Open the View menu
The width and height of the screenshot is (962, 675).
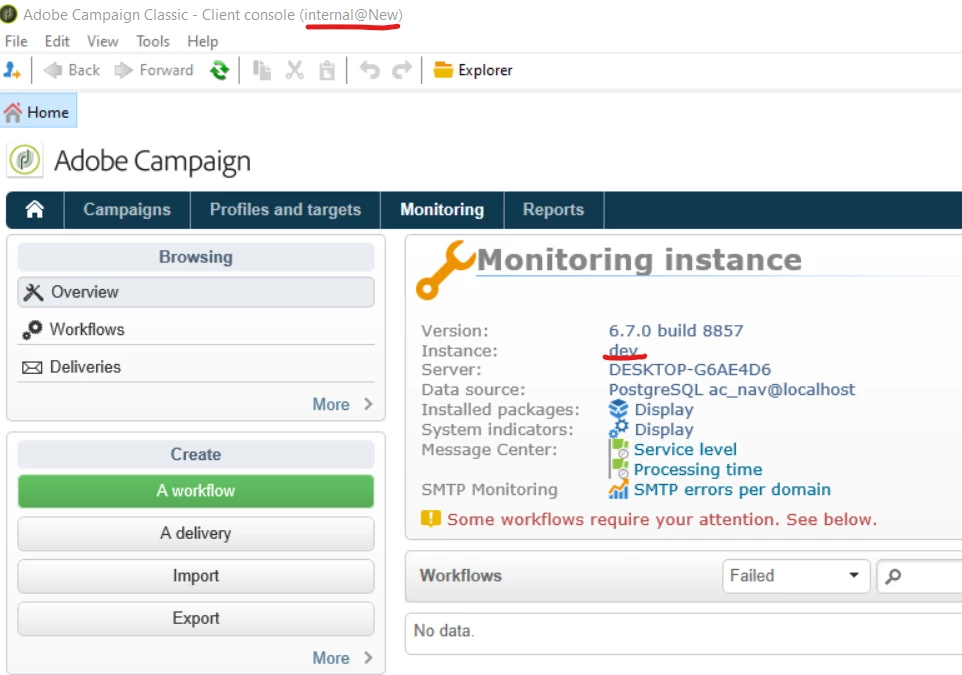pyautogui.click(x=102, y=41)
